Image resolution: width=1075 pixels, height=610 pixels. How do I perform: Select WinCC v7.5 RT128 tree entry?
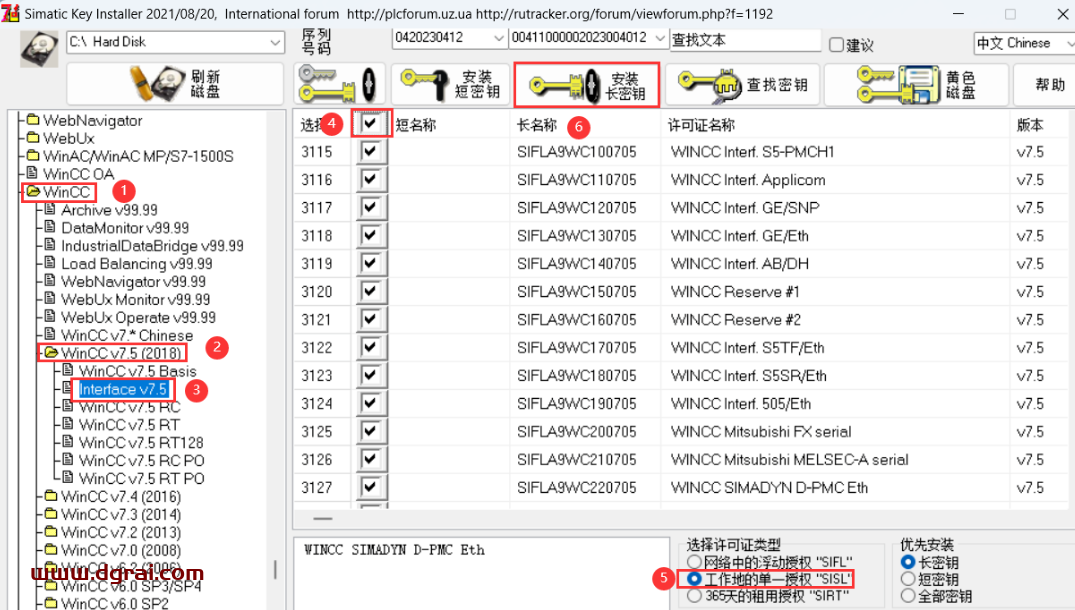tap(140, 443)
